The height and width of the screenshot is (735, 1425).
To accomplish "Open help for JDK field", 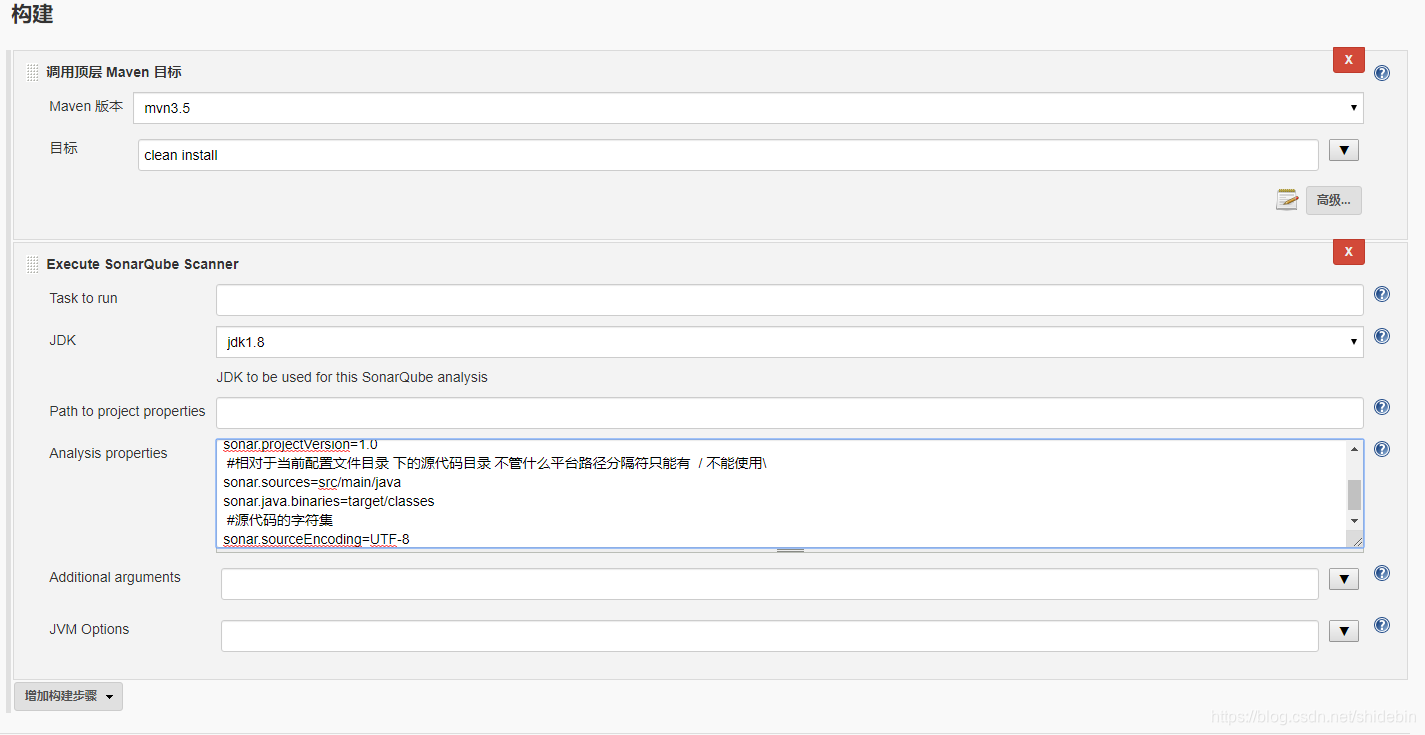I will (x=1382, y=336).
